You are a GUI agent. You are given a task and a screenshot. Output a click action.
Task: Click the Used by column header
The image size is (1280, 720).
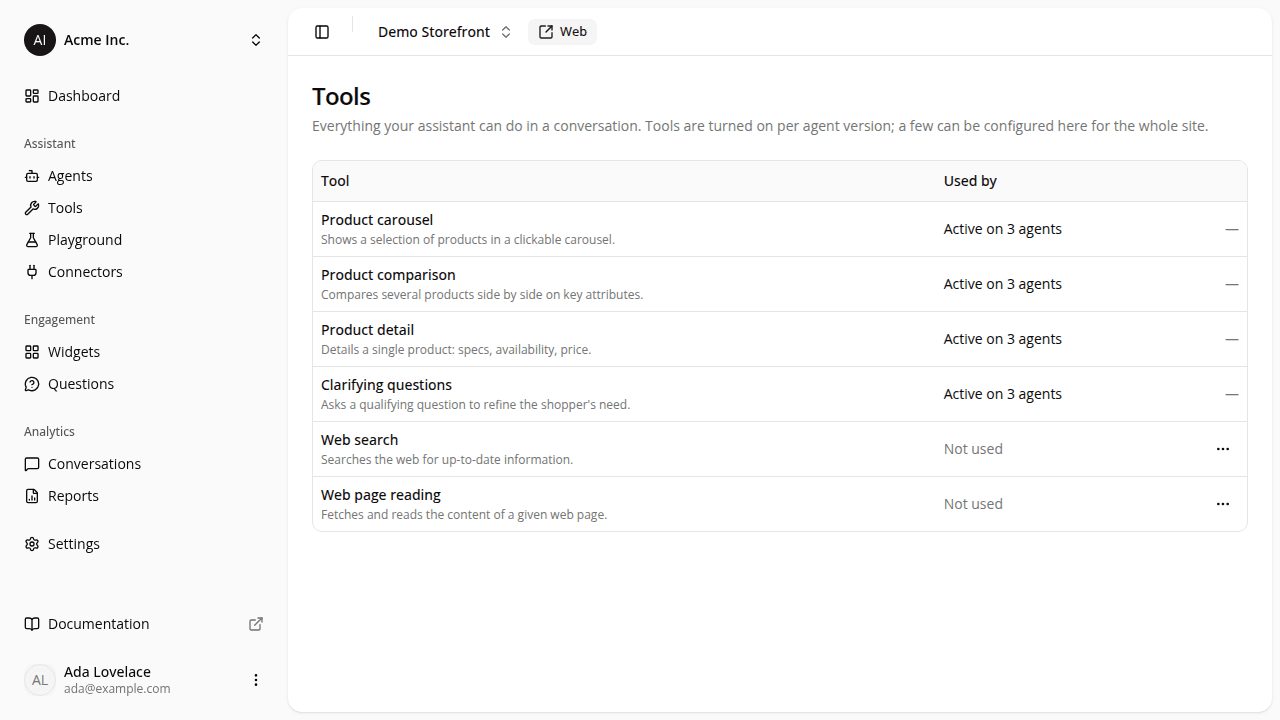click(970, 181)
